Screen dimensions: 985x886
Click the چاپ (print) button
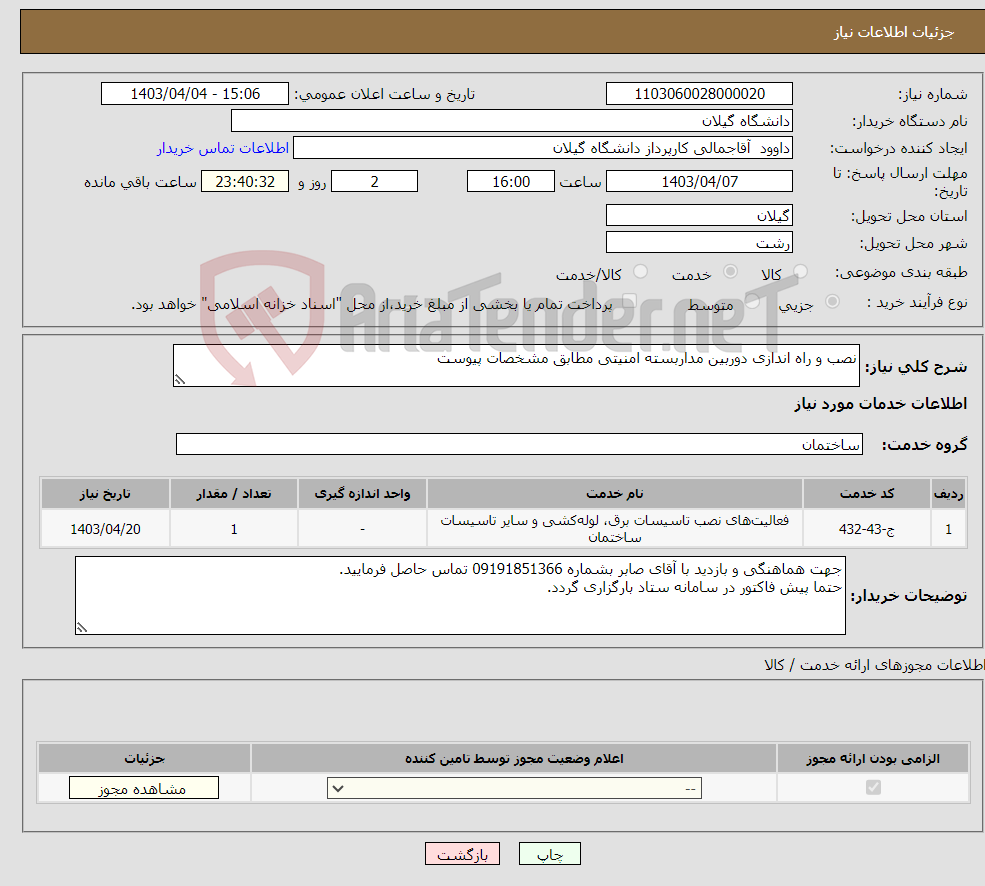tap(550, 854)
